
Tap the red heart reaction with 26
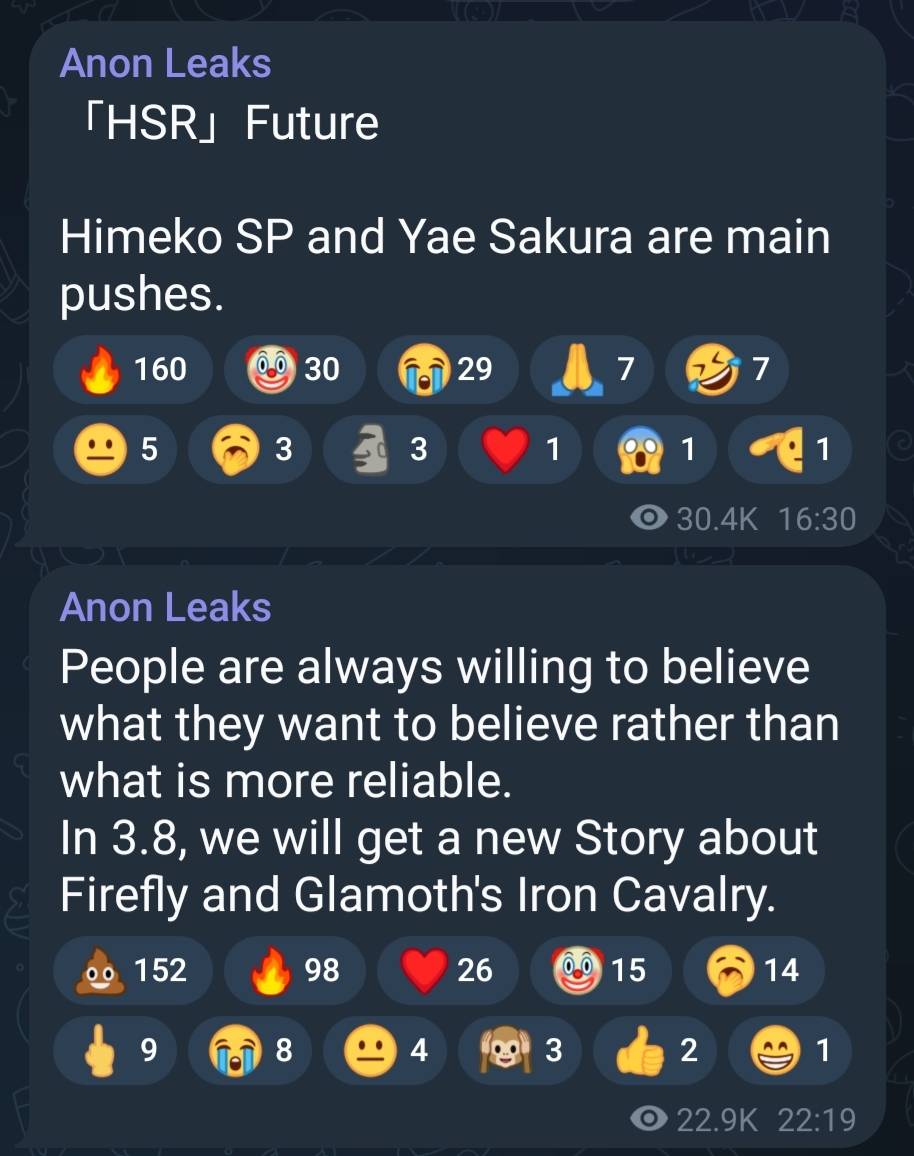(x=446, y=970)
